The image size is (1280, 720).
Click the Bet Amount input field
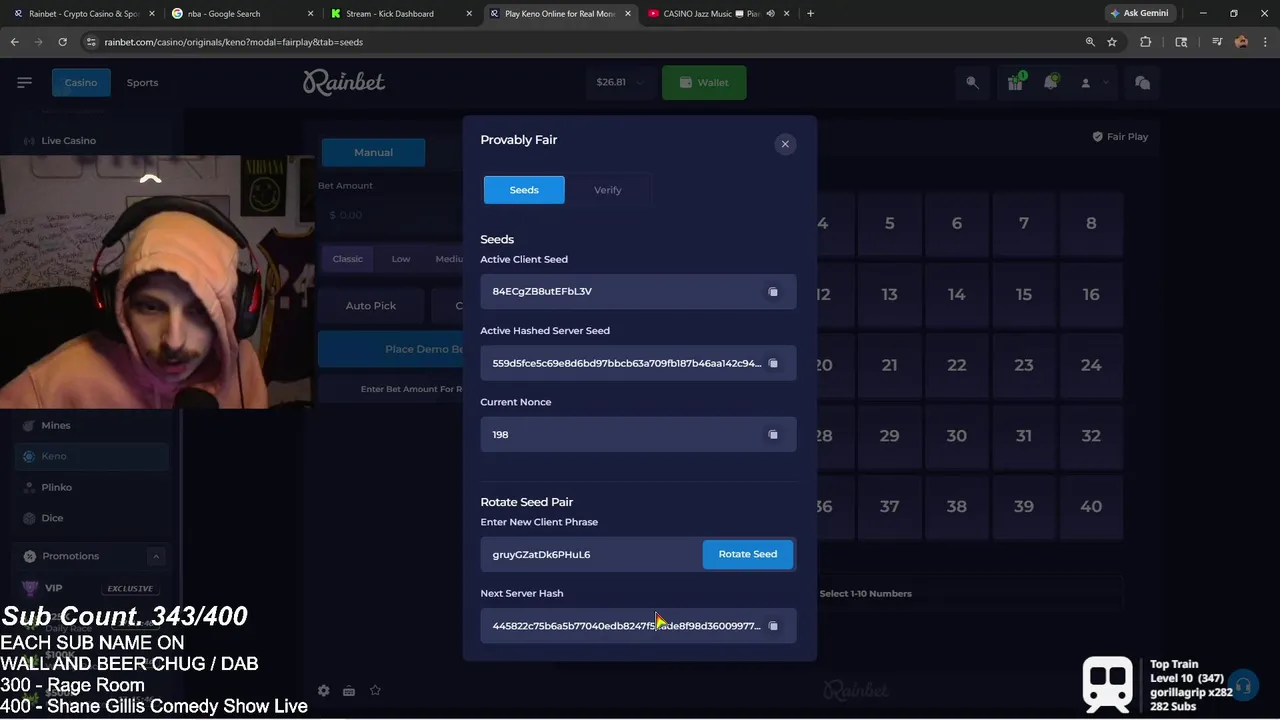(x=392, y=215)
